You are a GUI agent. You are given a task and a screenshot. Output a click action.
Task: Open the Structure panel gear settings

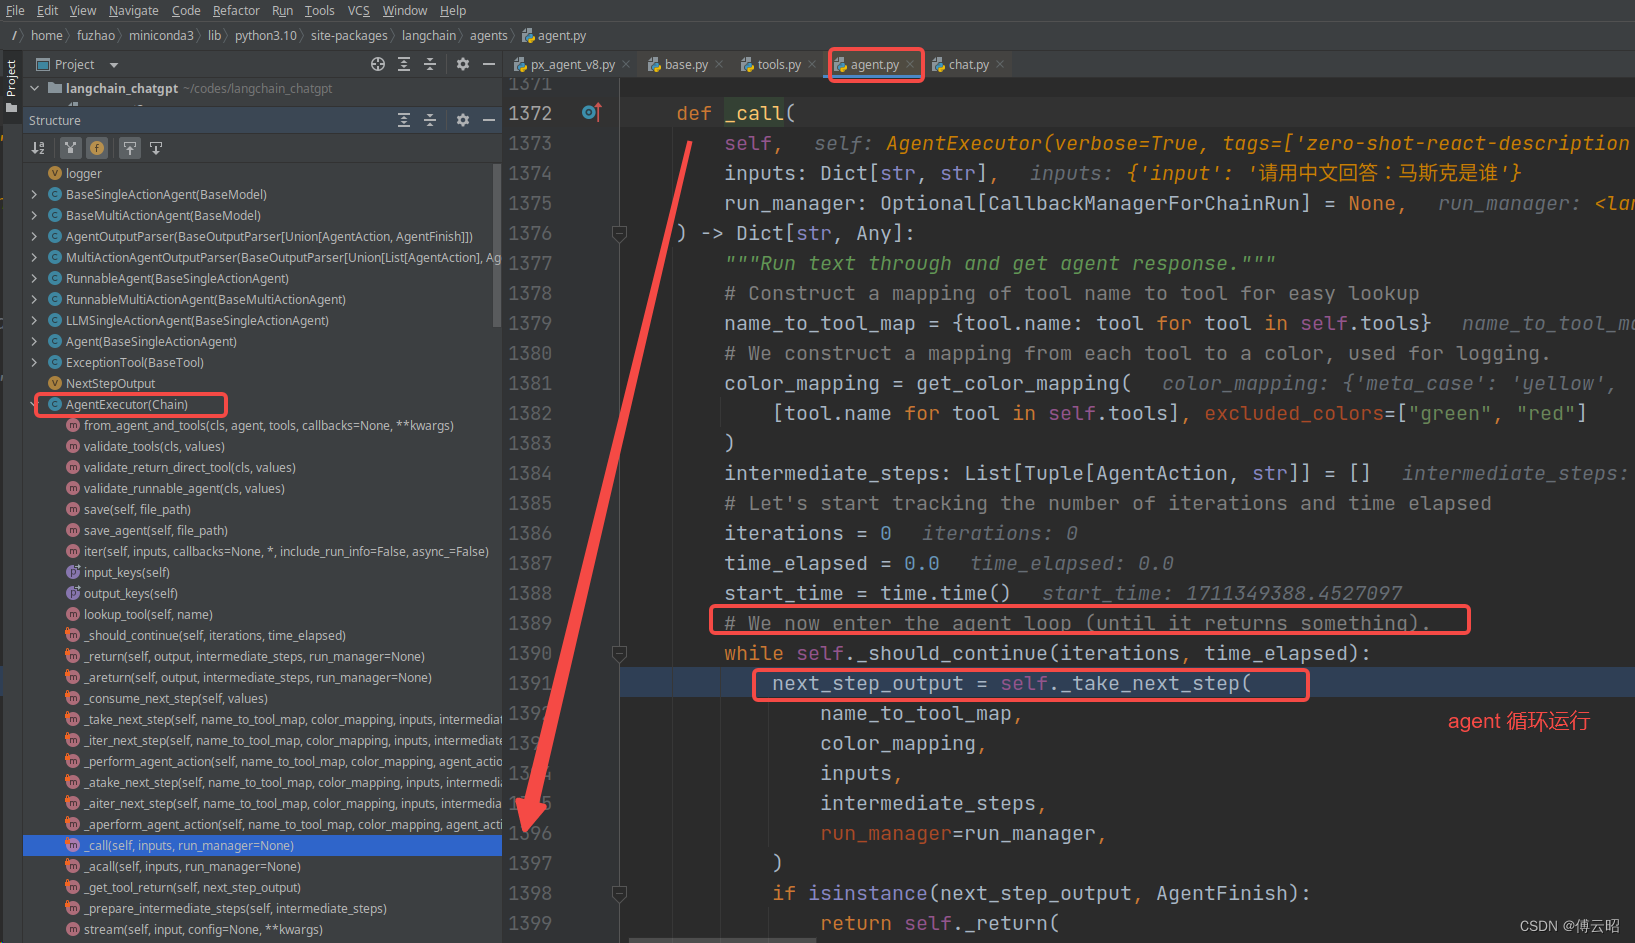462,120
